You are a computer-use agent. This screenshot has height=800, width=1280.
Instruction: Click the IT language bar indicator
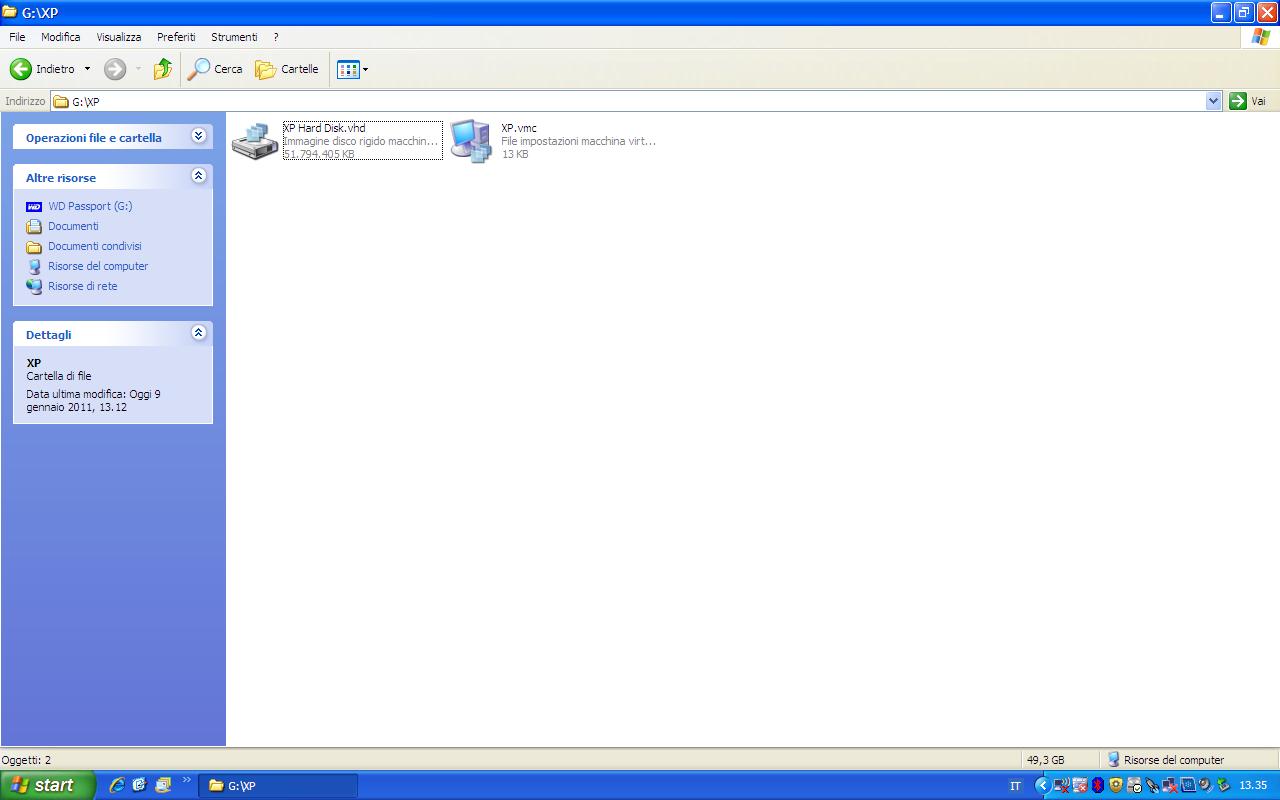[1015, 786]
